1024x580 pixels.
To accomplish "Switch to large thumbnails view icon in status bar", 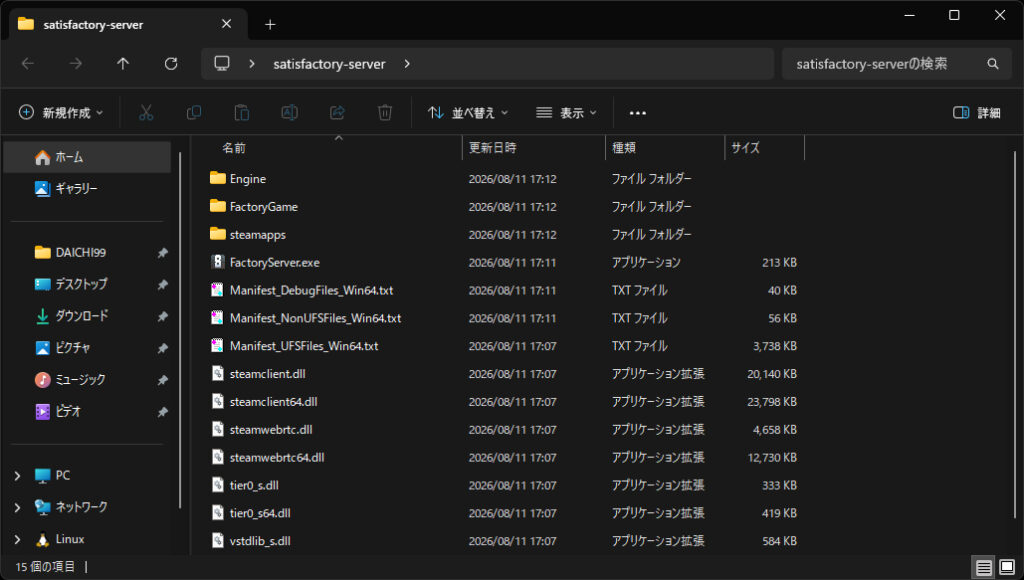I will pyautogui.click(x=1007, y=567).
